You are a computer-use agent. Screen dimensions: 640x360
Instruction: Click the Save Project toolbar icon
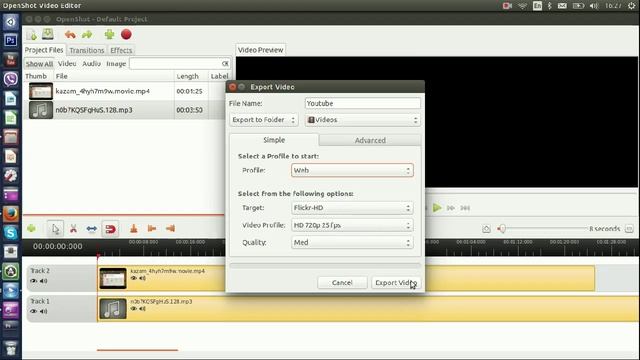coord(48,34)
